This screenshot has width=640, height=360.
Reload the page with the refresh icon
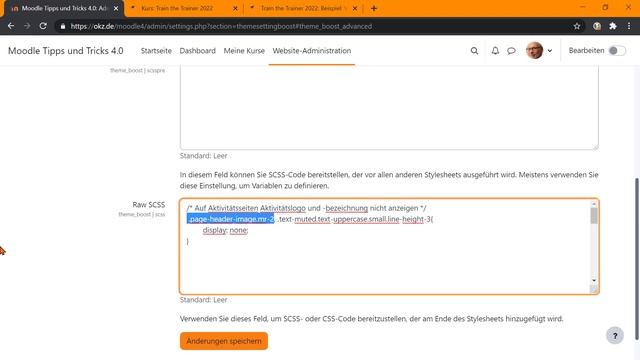(43, 26)
